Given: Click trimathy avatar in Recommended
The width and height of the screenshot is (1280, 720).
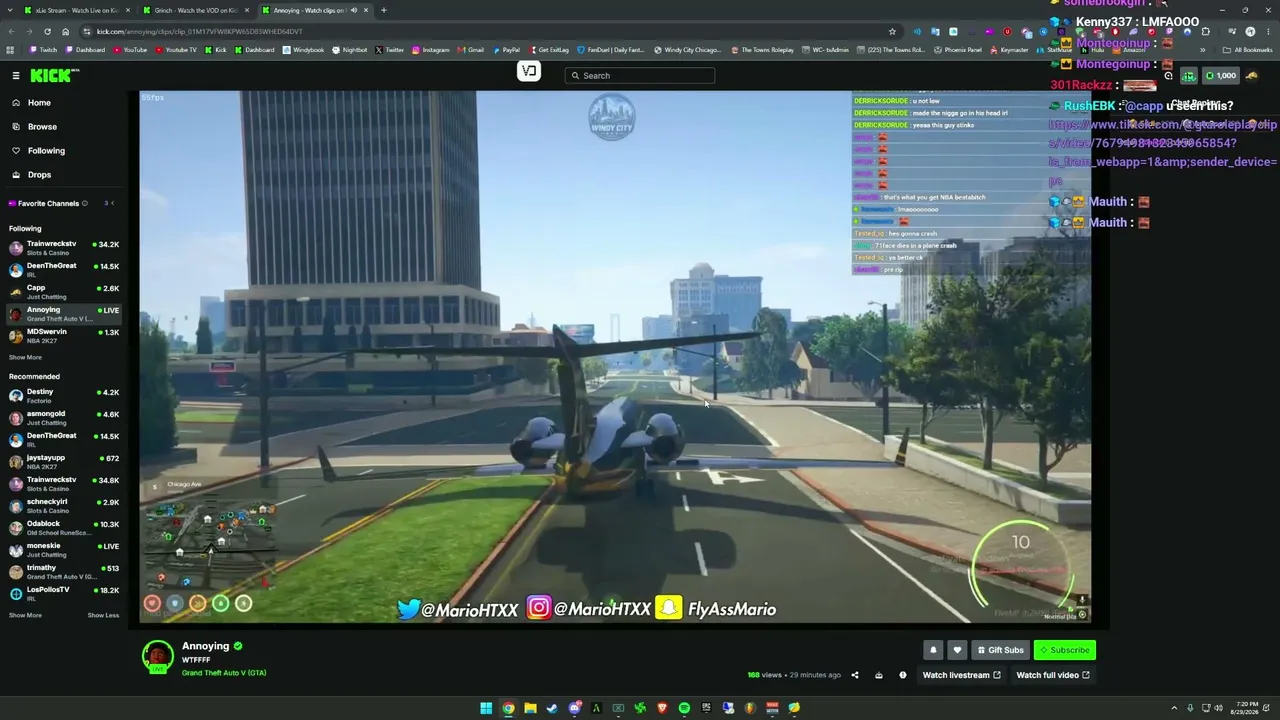Looking at the screenshot, I should pos(16,572).
